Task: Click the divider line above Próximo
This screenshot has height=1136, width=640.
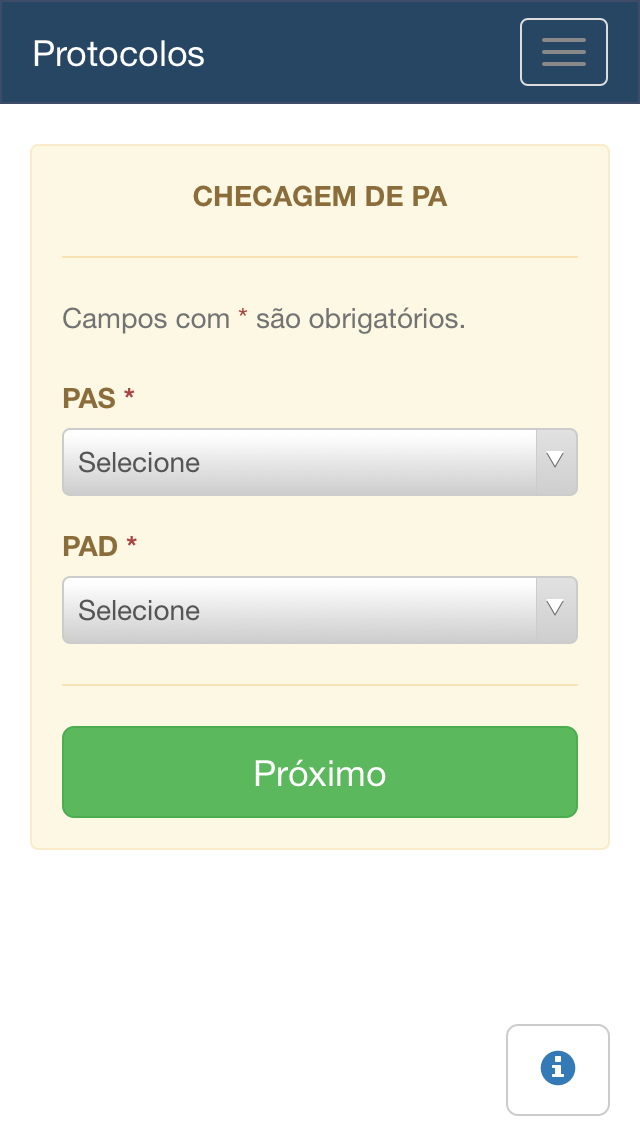Action: point(320,685)
